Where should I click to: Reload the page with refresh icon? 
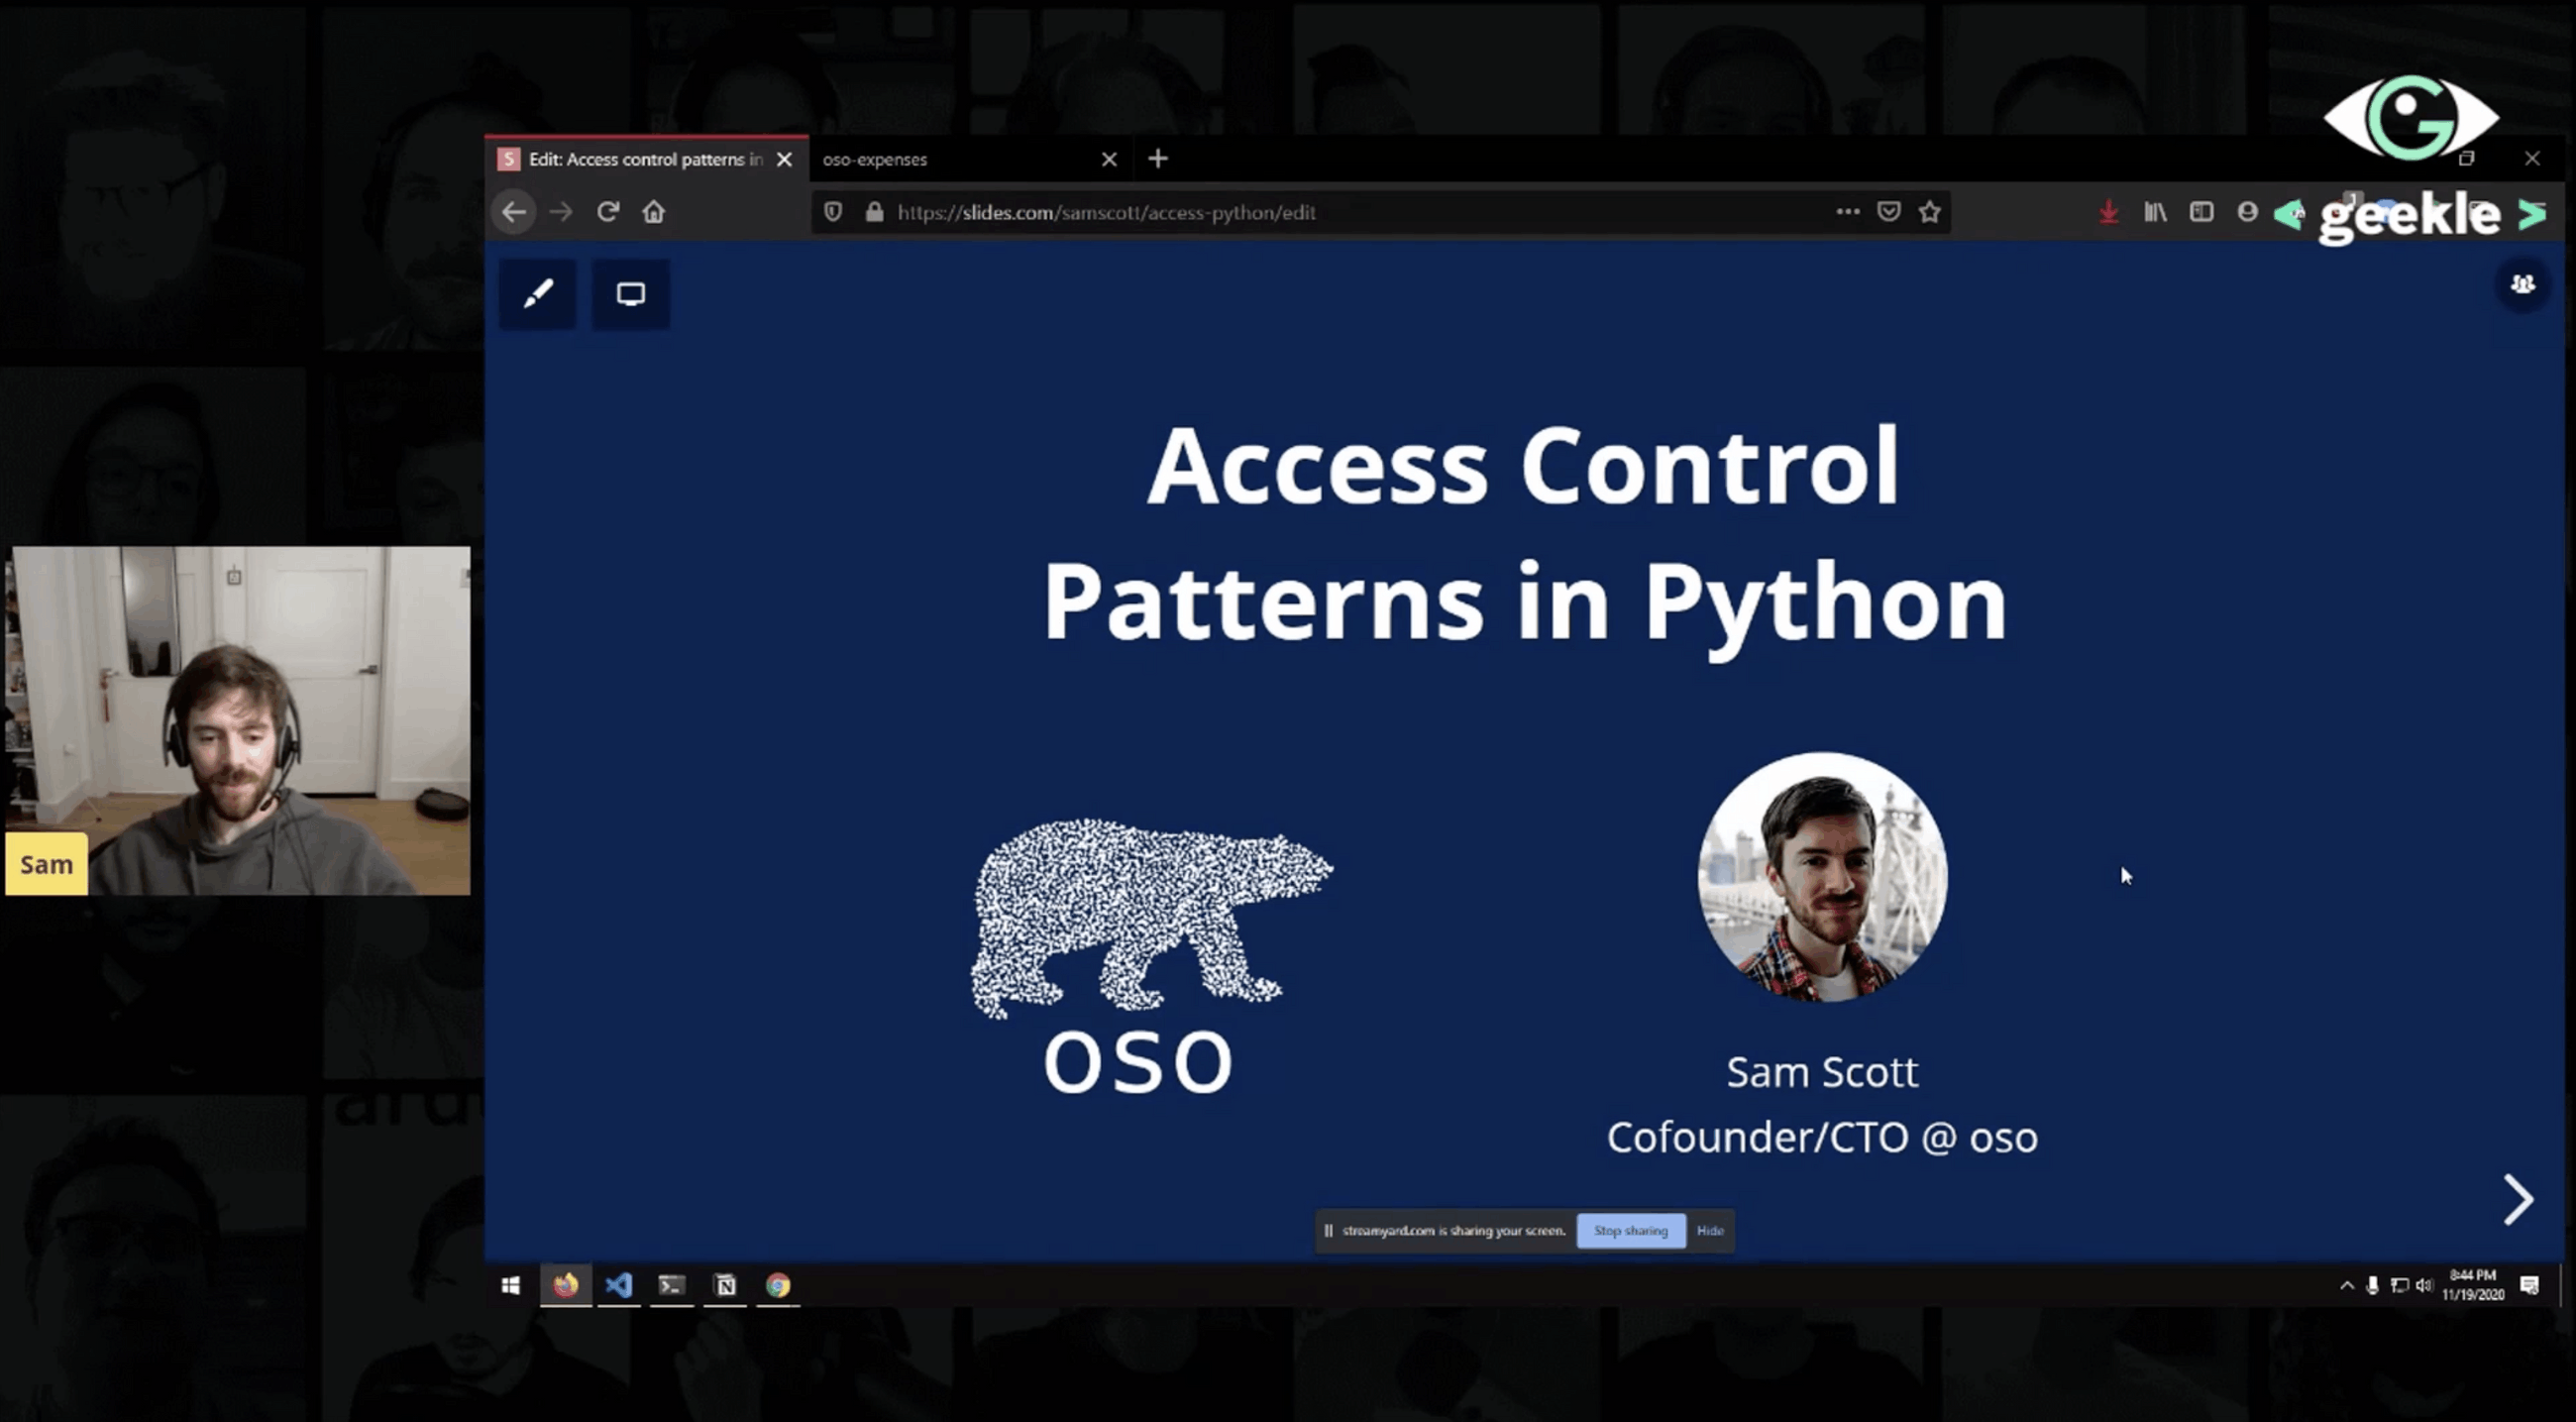pos(608,212)
